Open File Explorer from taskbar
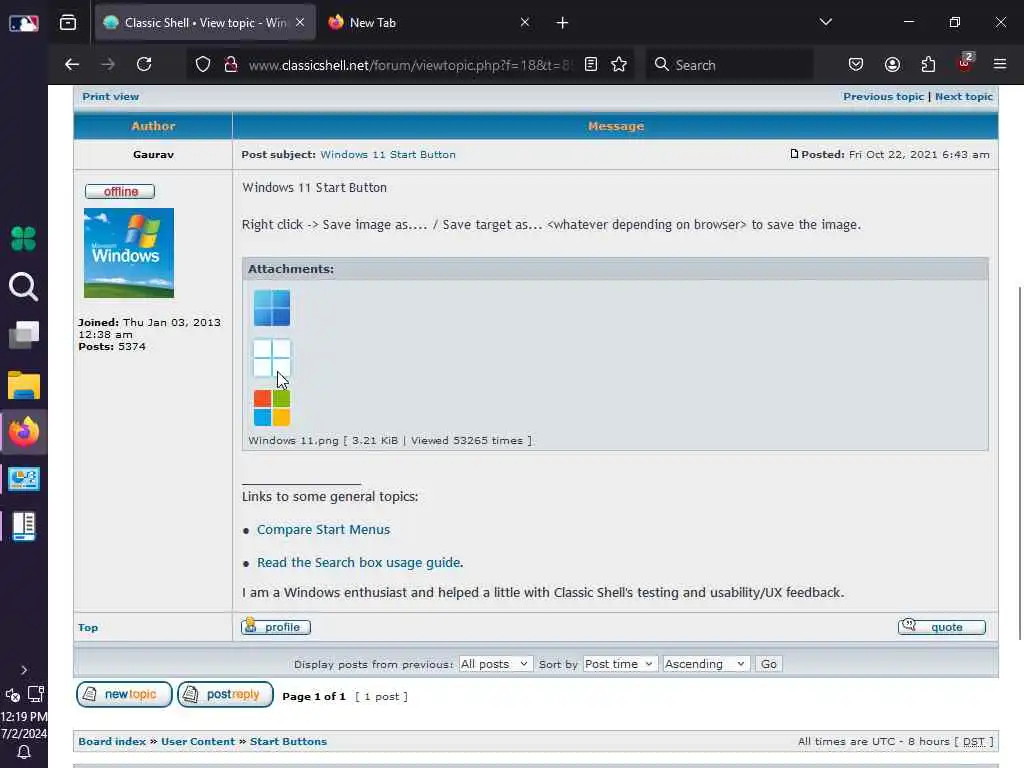The image size is (1024, 768). point(24,385)
